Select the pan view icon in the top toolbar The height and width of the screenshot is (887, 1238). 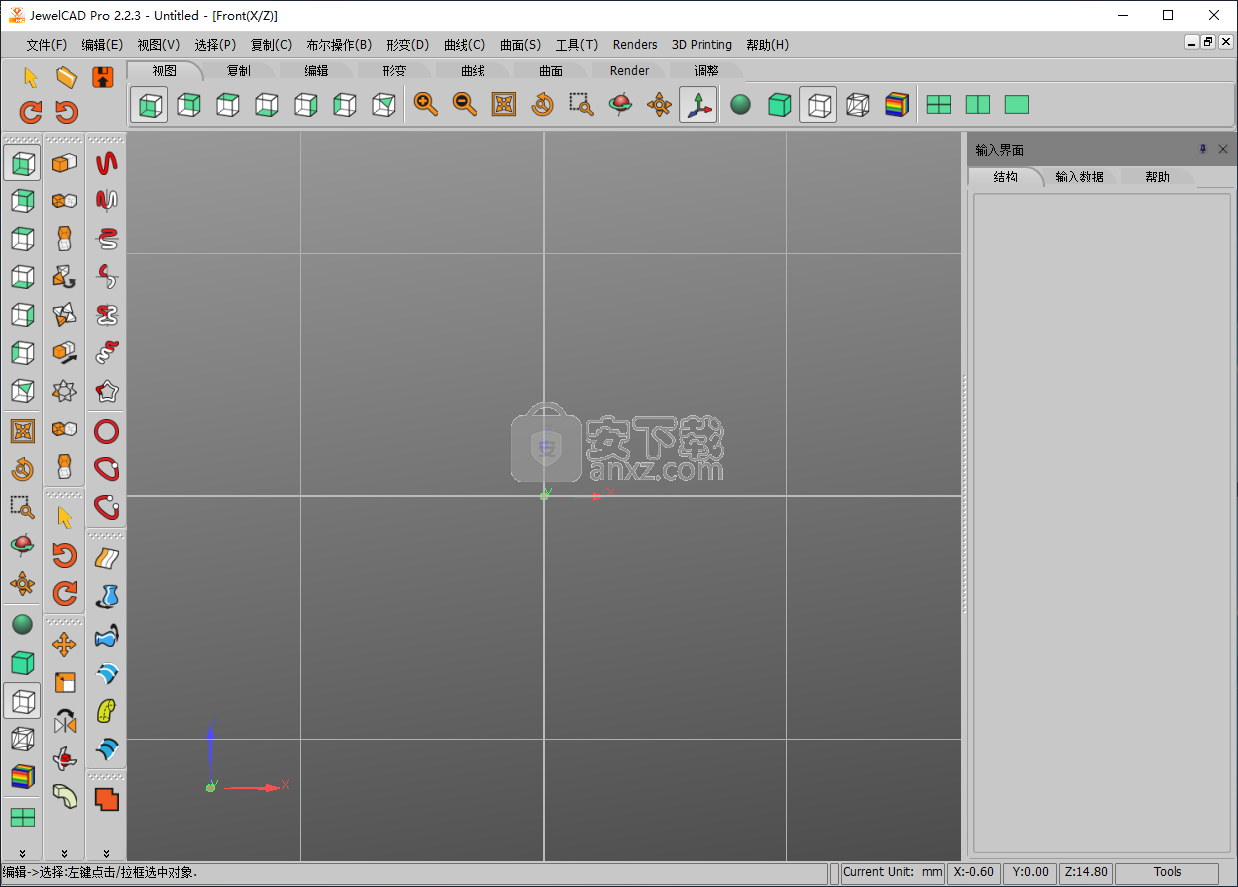click(660, 105)
